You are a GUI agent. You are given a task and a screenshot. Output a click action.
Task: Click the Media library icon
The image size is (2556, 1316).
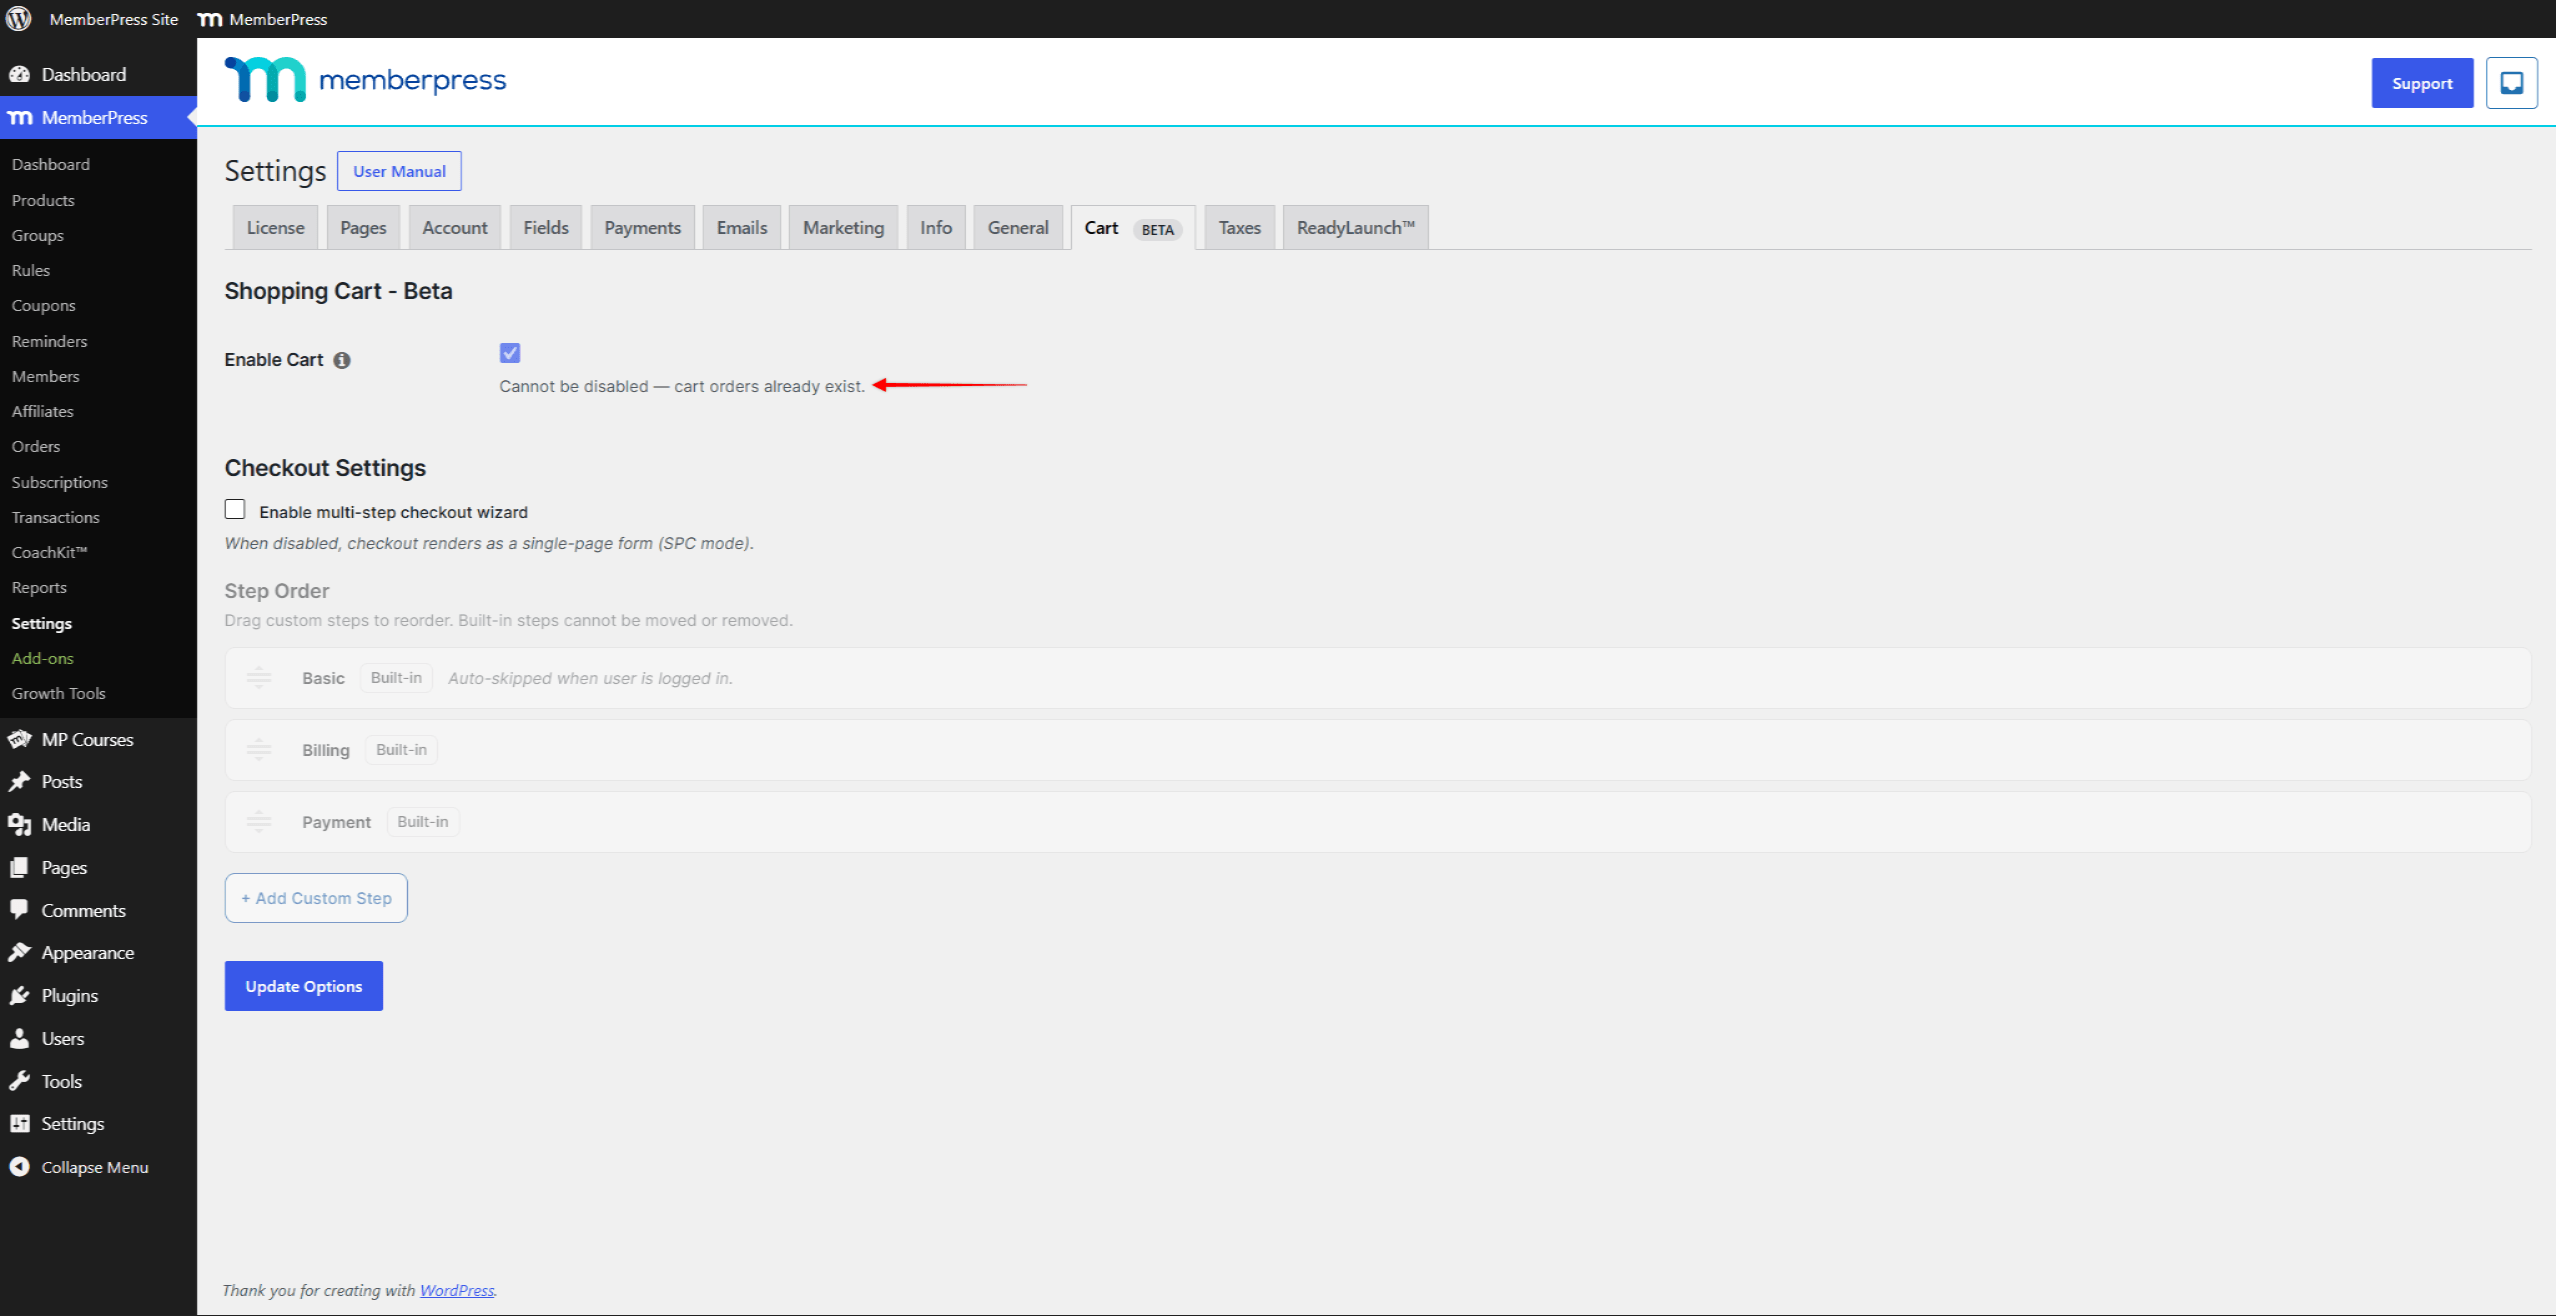19,824
